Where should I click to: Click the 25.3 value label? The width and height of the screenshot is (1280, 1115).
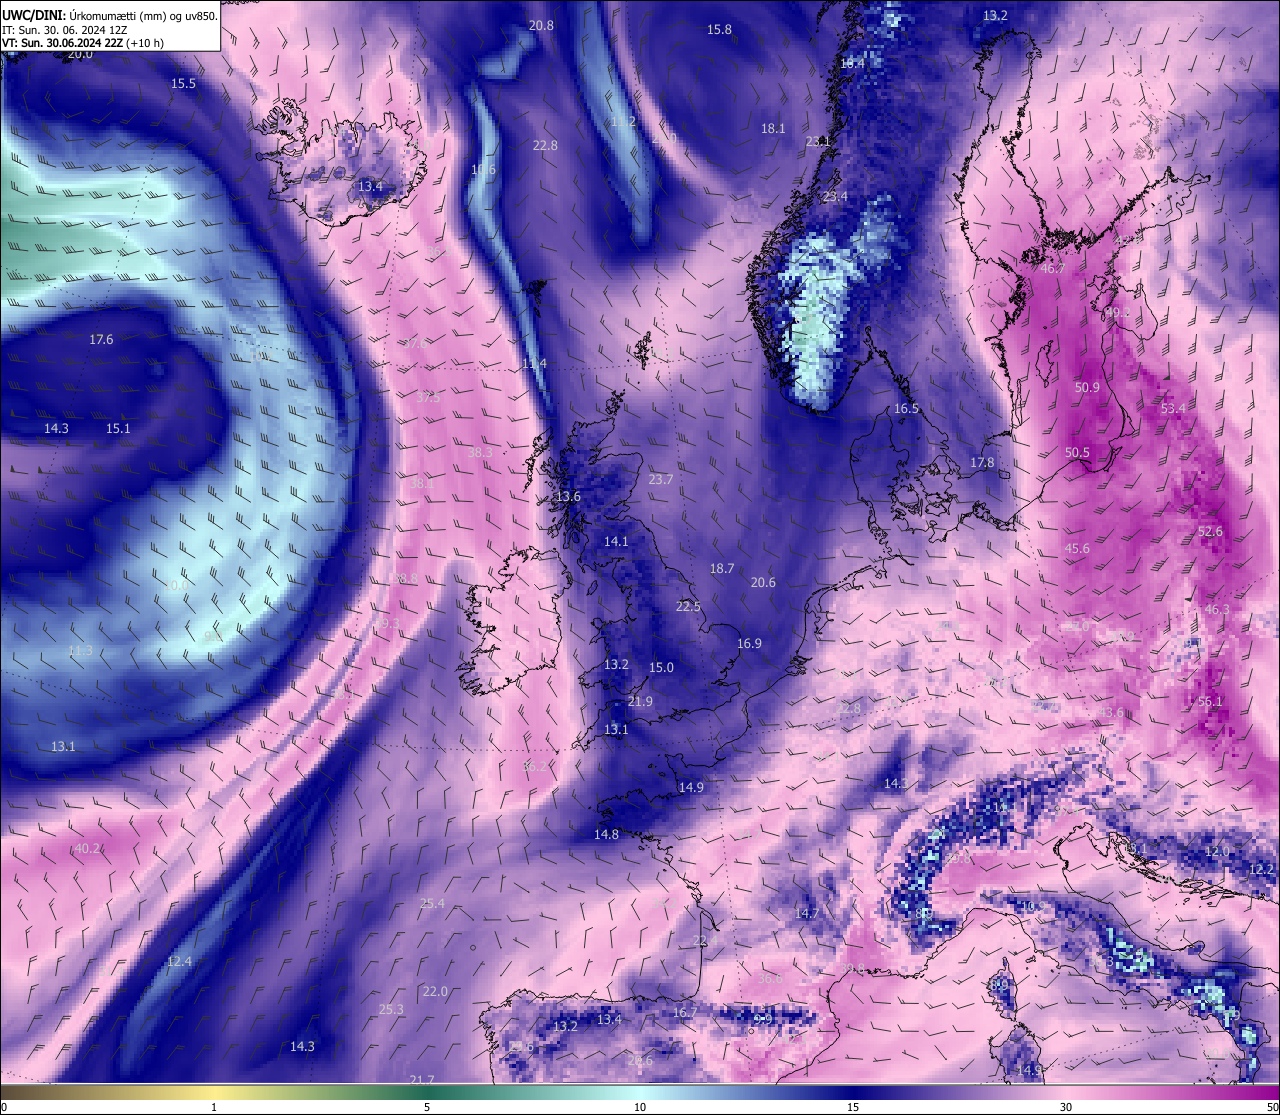click(x=391, y=1009)
